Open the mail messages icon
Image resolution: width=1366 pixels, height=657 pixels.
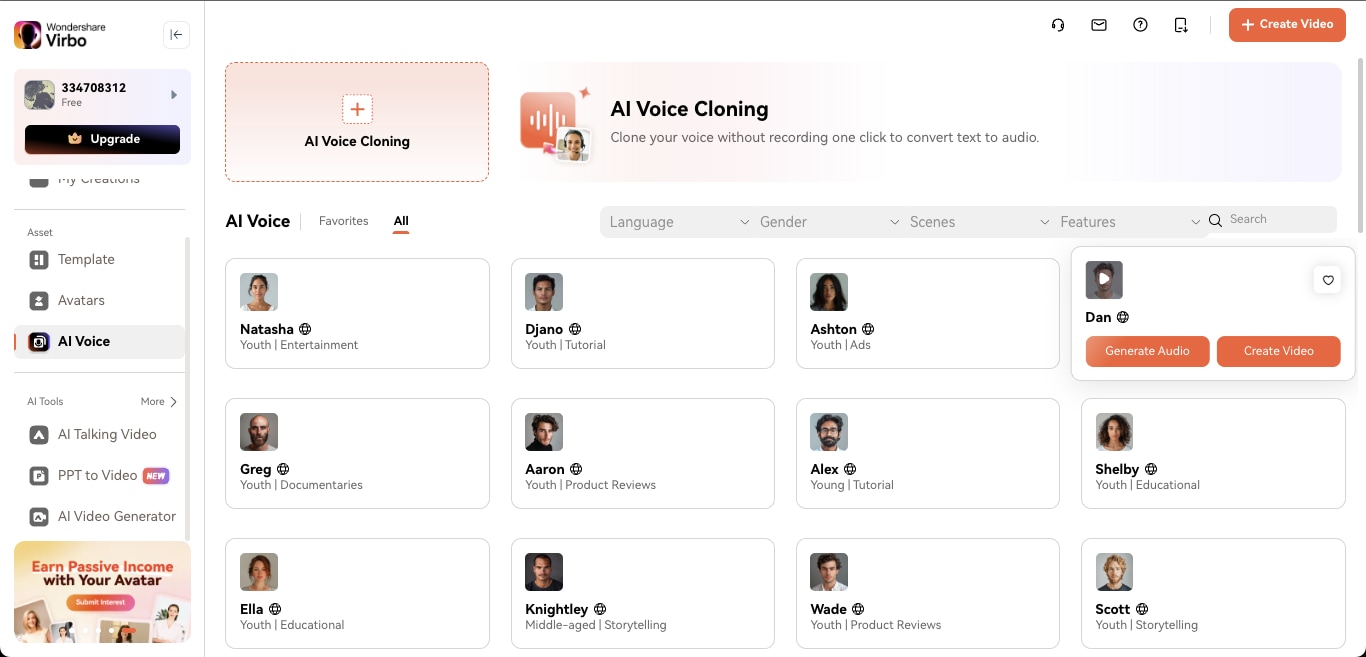pyautogui.click(x=1099, y=25)
